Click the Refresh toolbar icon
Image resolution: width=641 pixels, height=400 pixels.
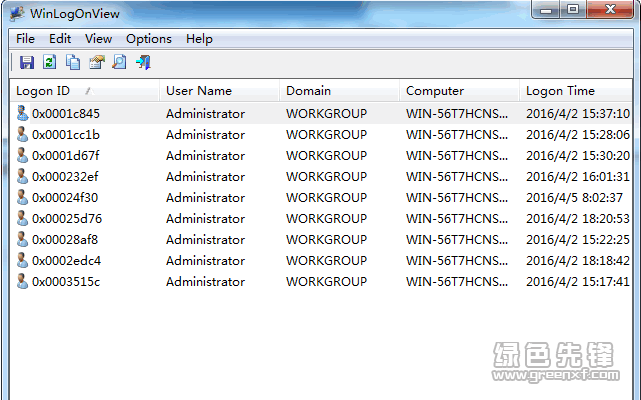pos(50,63)
